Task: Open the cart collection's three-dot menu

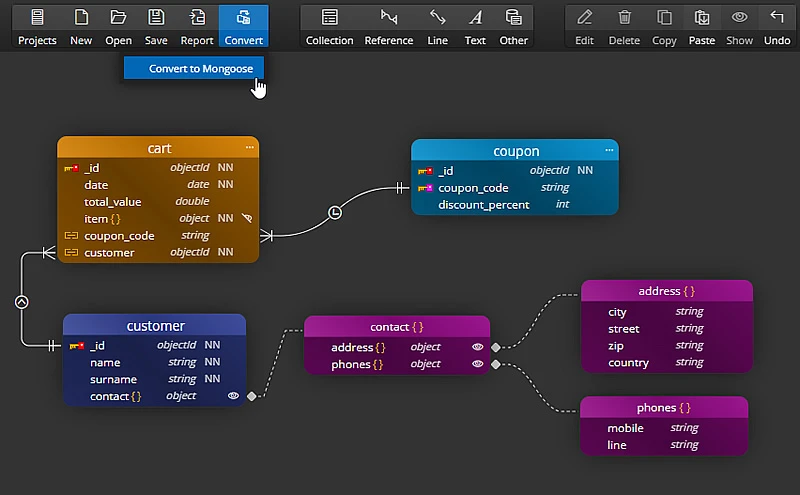Action: point(249,147)
